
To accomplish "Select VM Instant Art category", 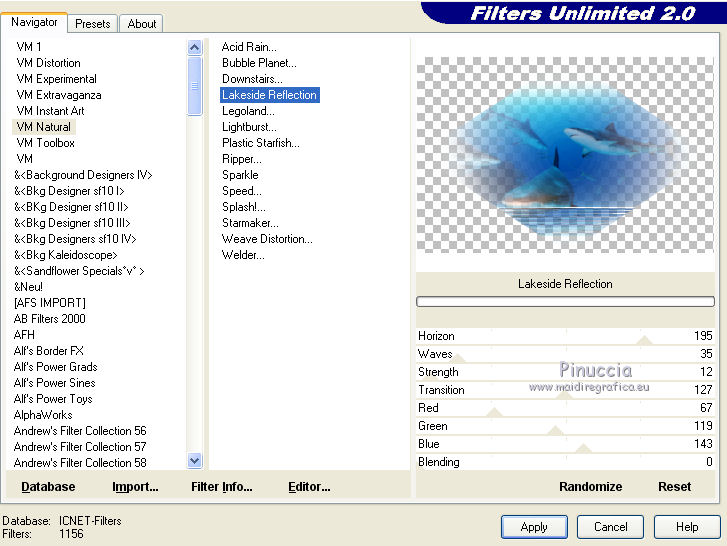I will pyautogui.click(x=50, y=111).
